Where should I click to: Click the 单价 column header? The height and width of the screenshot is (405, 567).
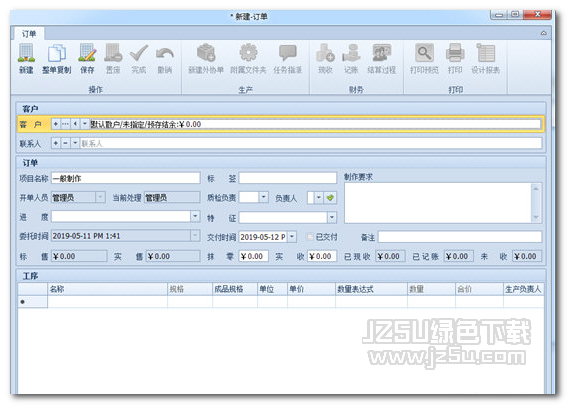tap(311, 289)
